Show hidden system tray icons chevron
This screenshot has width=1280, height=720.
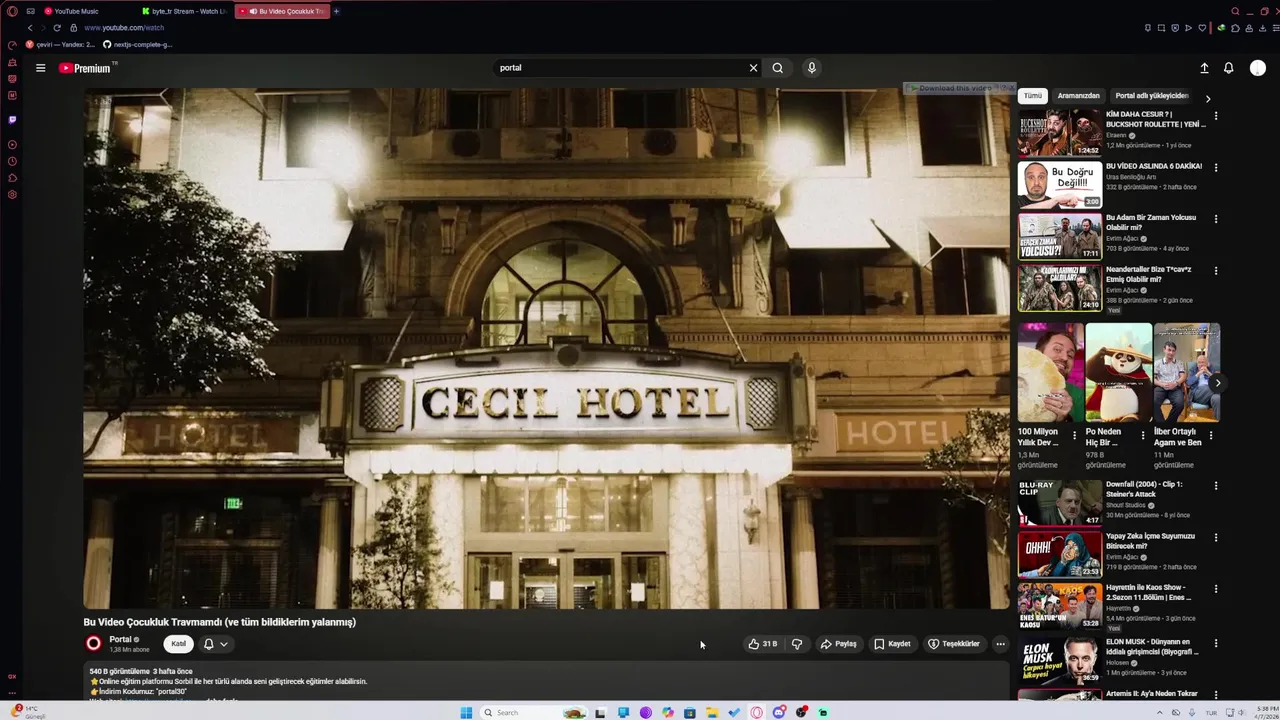1159,713
